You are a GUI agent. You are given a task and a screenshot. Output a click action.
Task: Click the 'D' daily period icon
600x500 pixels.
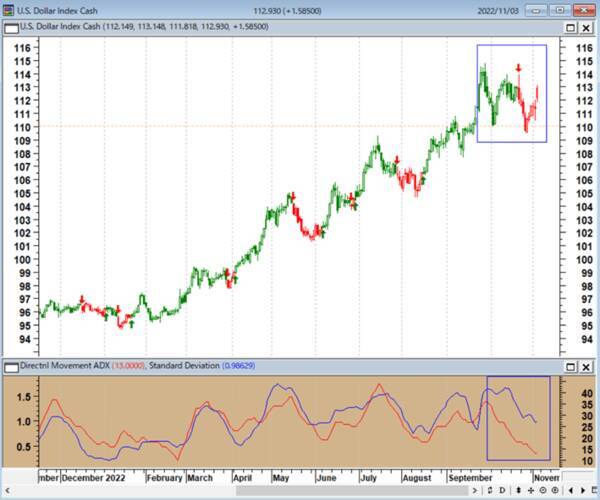click(502, 490)
